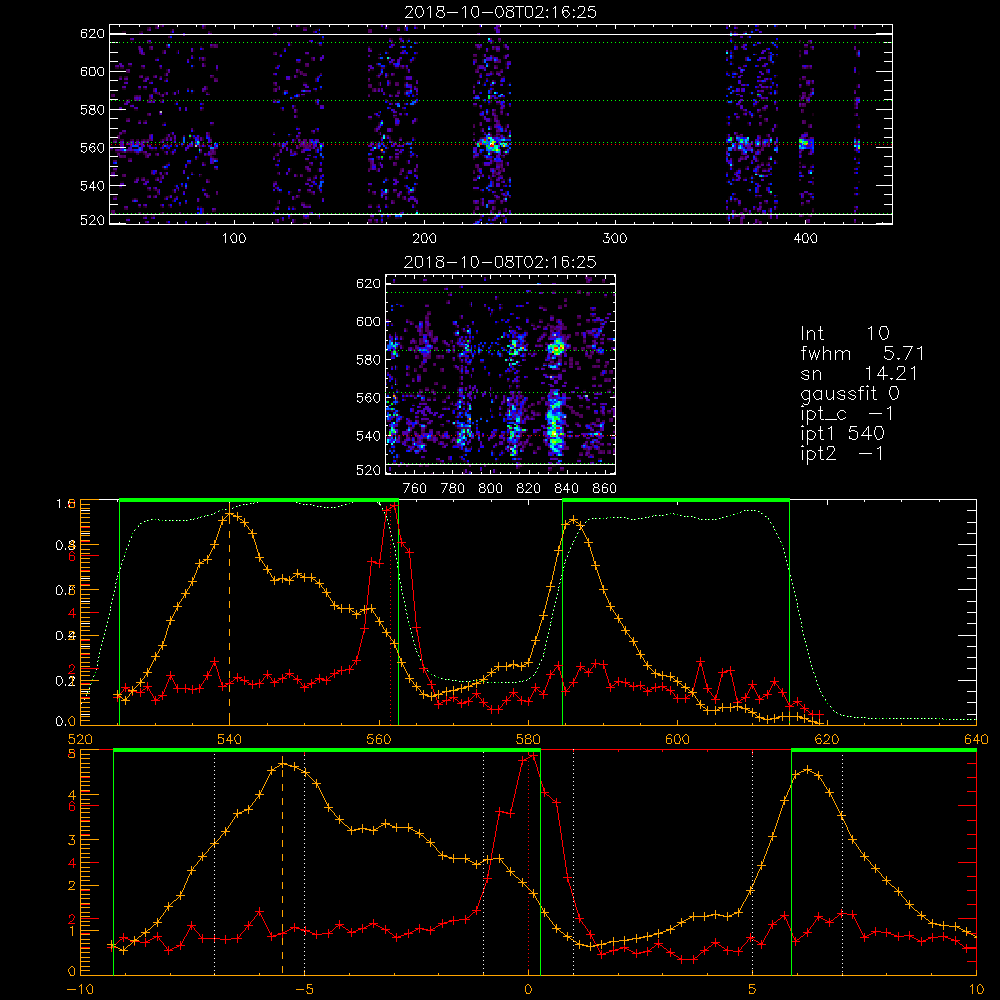Click the orange peak near 6 in bottom plot
This screenshot has height=1000, width=1000.
click(x=807, y=770)
